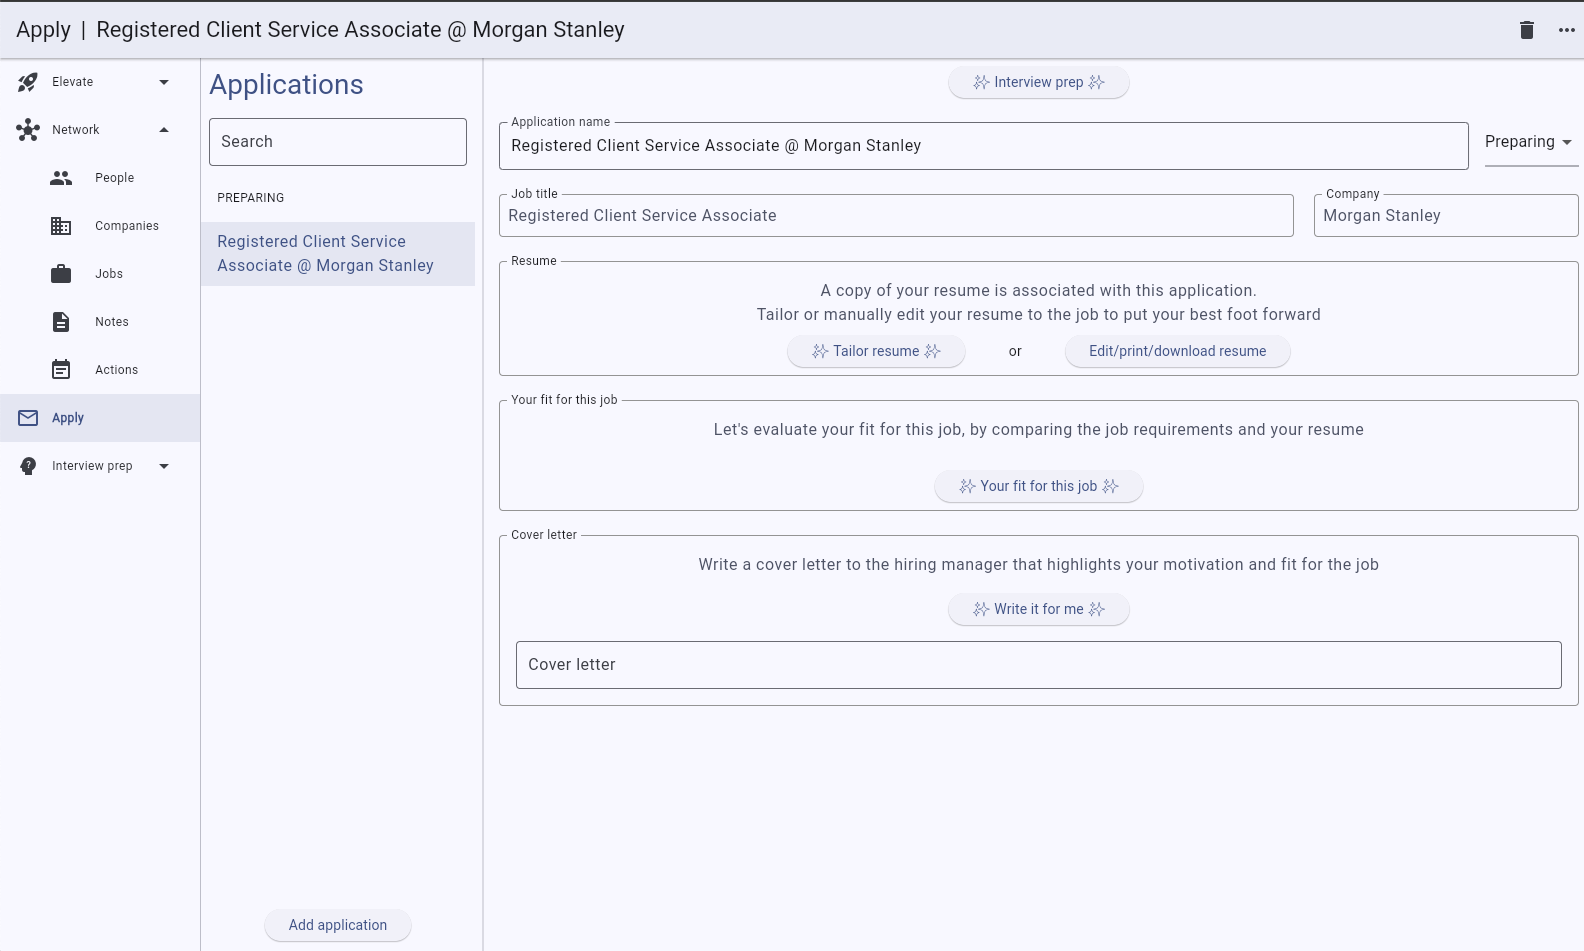
Task: Click Edit/print/download resume button
Action: coord(1177,351)
